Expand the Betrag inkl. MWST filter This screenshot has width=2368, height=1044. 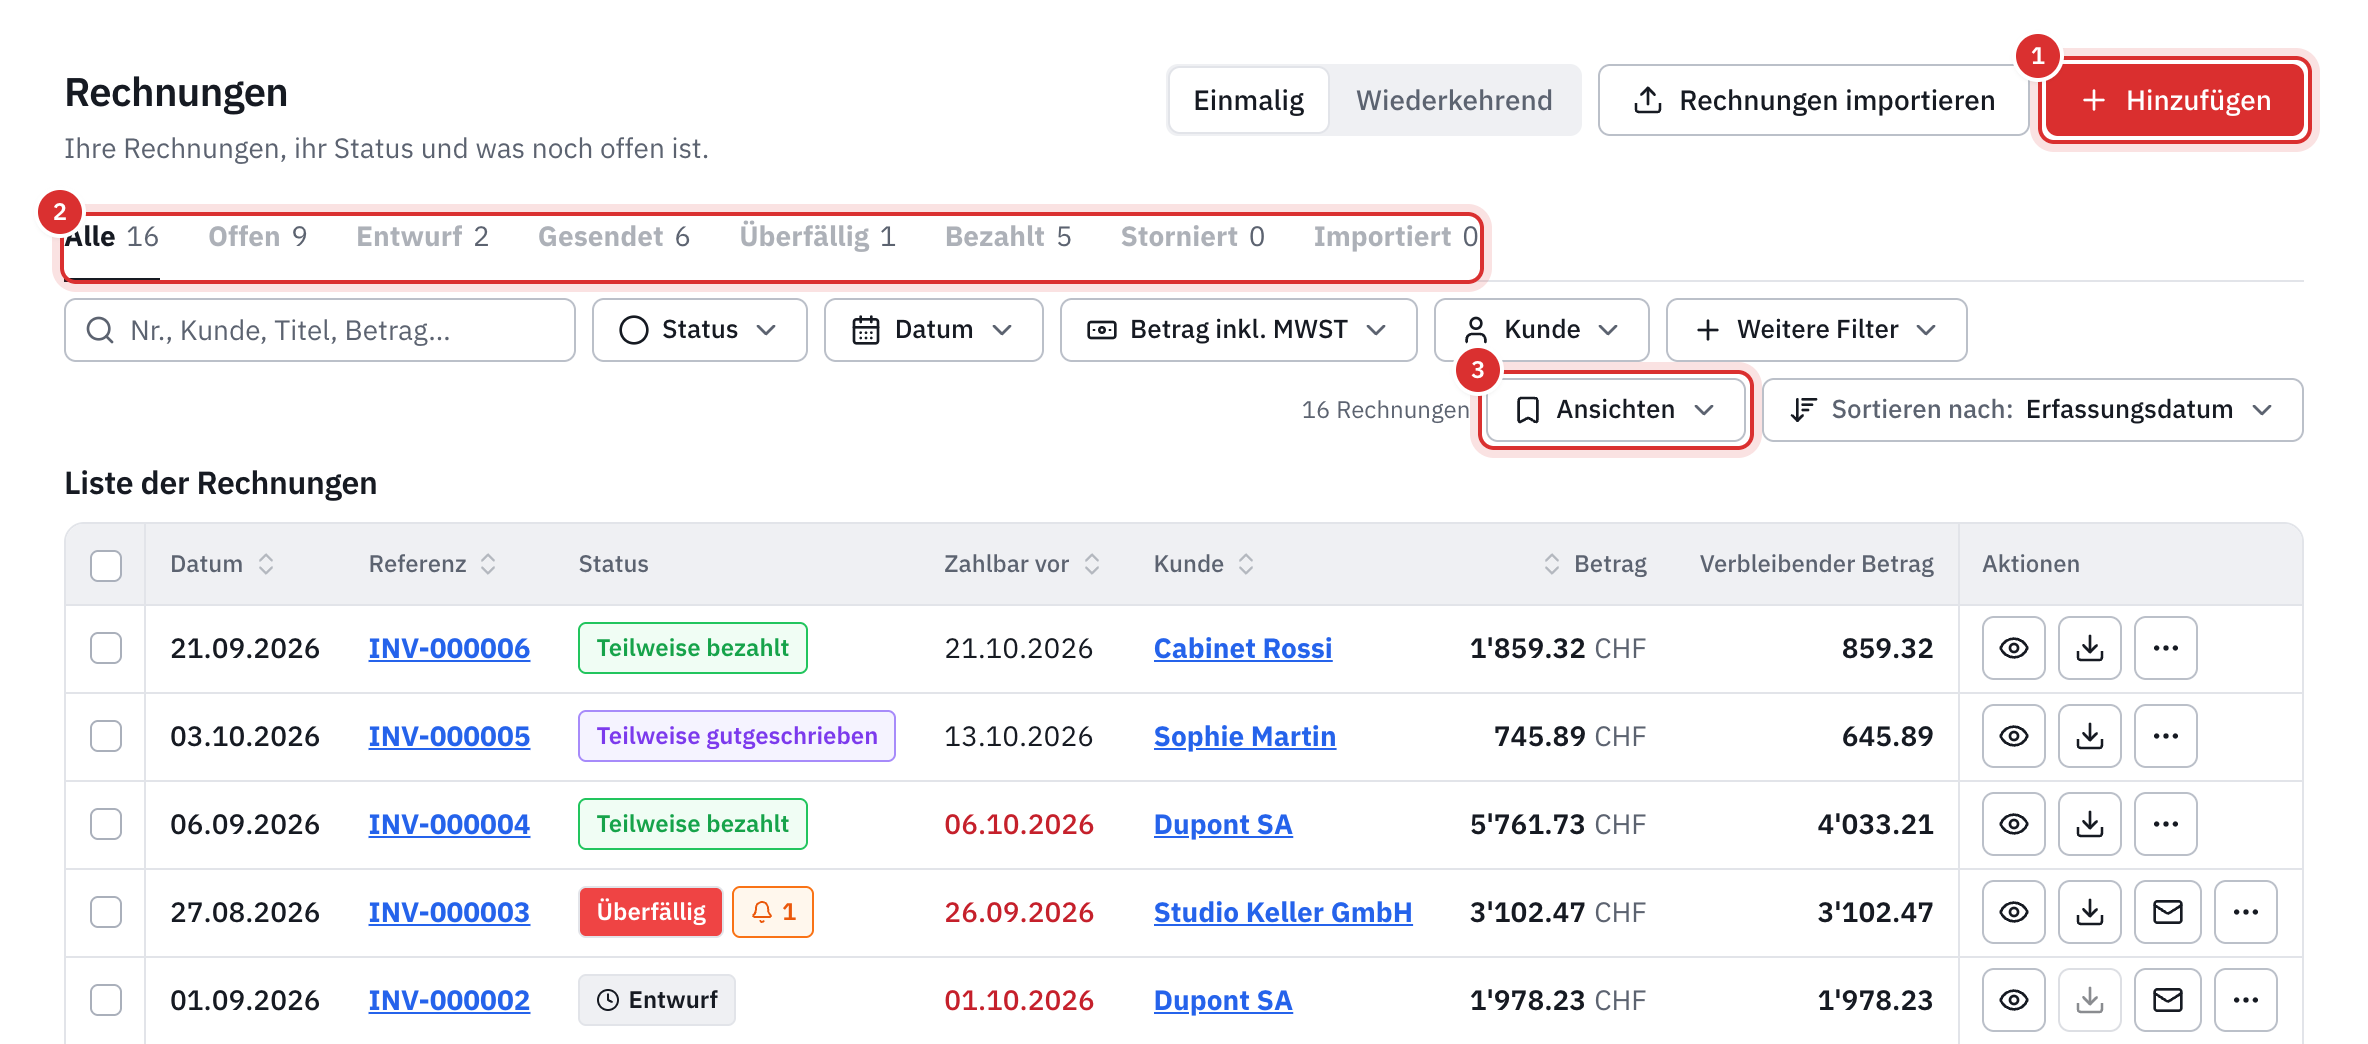(x=1238, y=330)
